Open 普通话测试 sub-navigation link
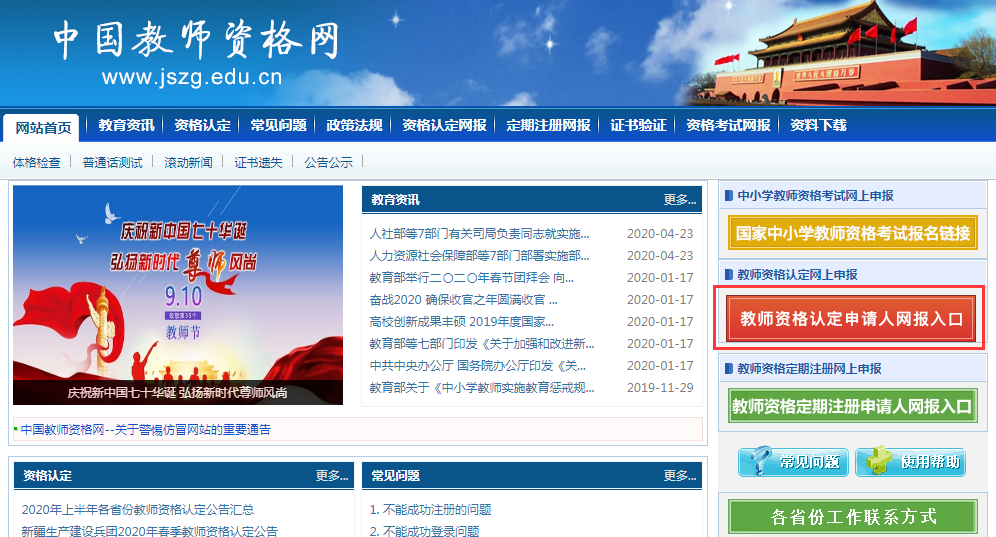Viewport: 996px width, 537px height. 112,162
